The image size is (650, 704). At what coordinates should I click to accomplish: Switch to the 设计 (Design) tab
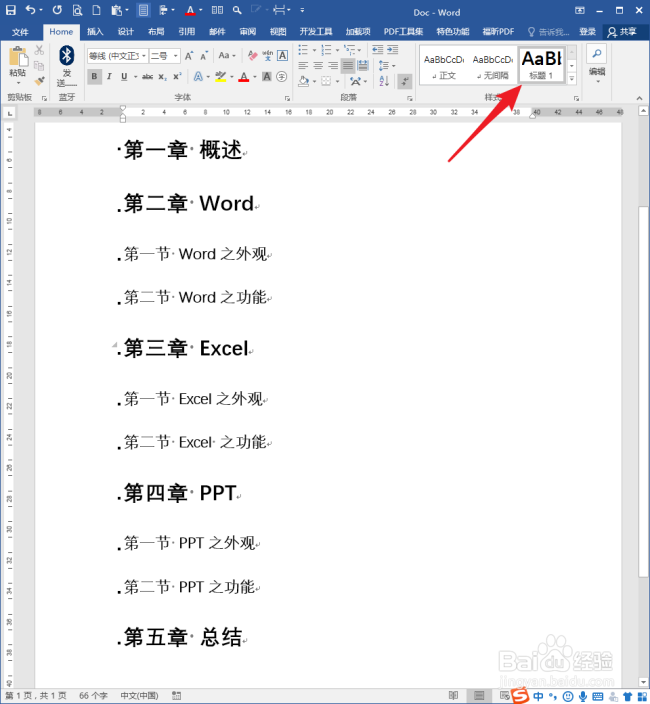[126, 32]
